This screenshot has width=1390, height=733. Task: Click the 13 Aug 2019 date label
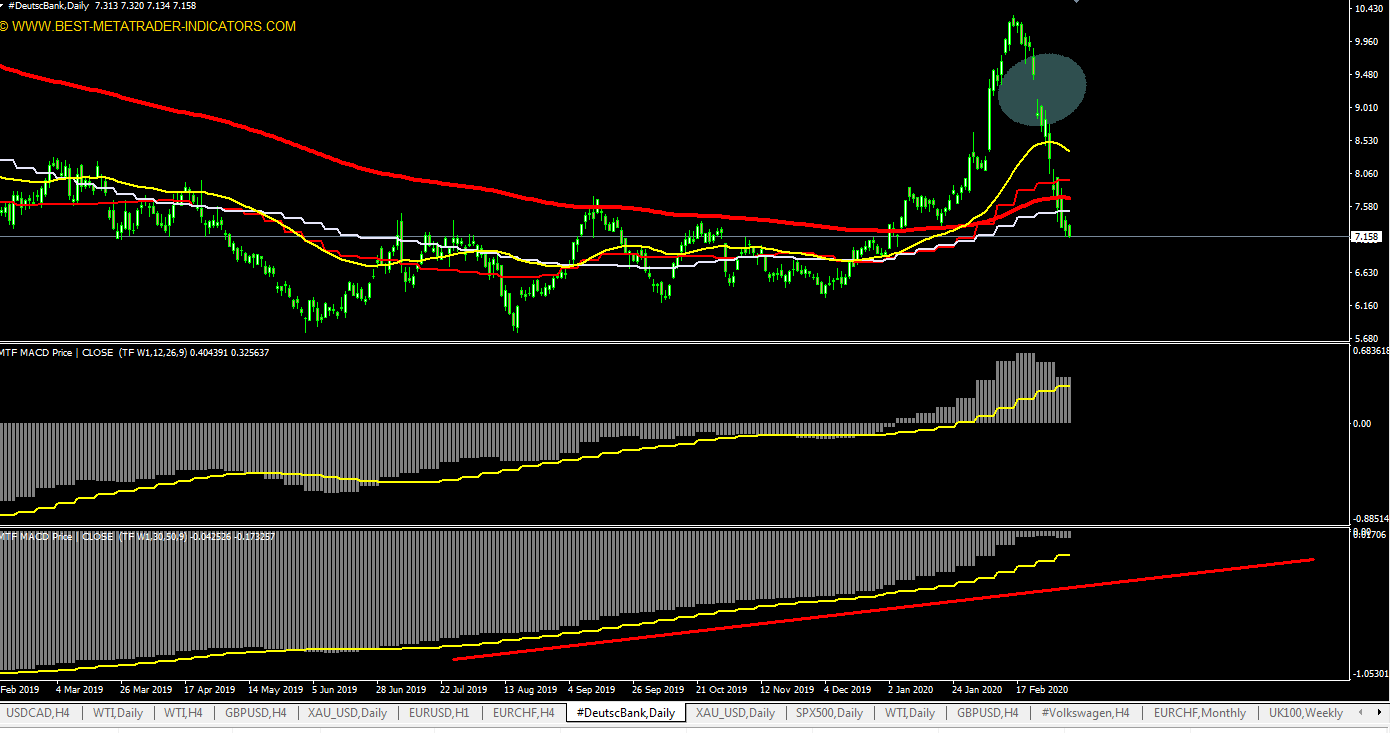tap(530, 690)
